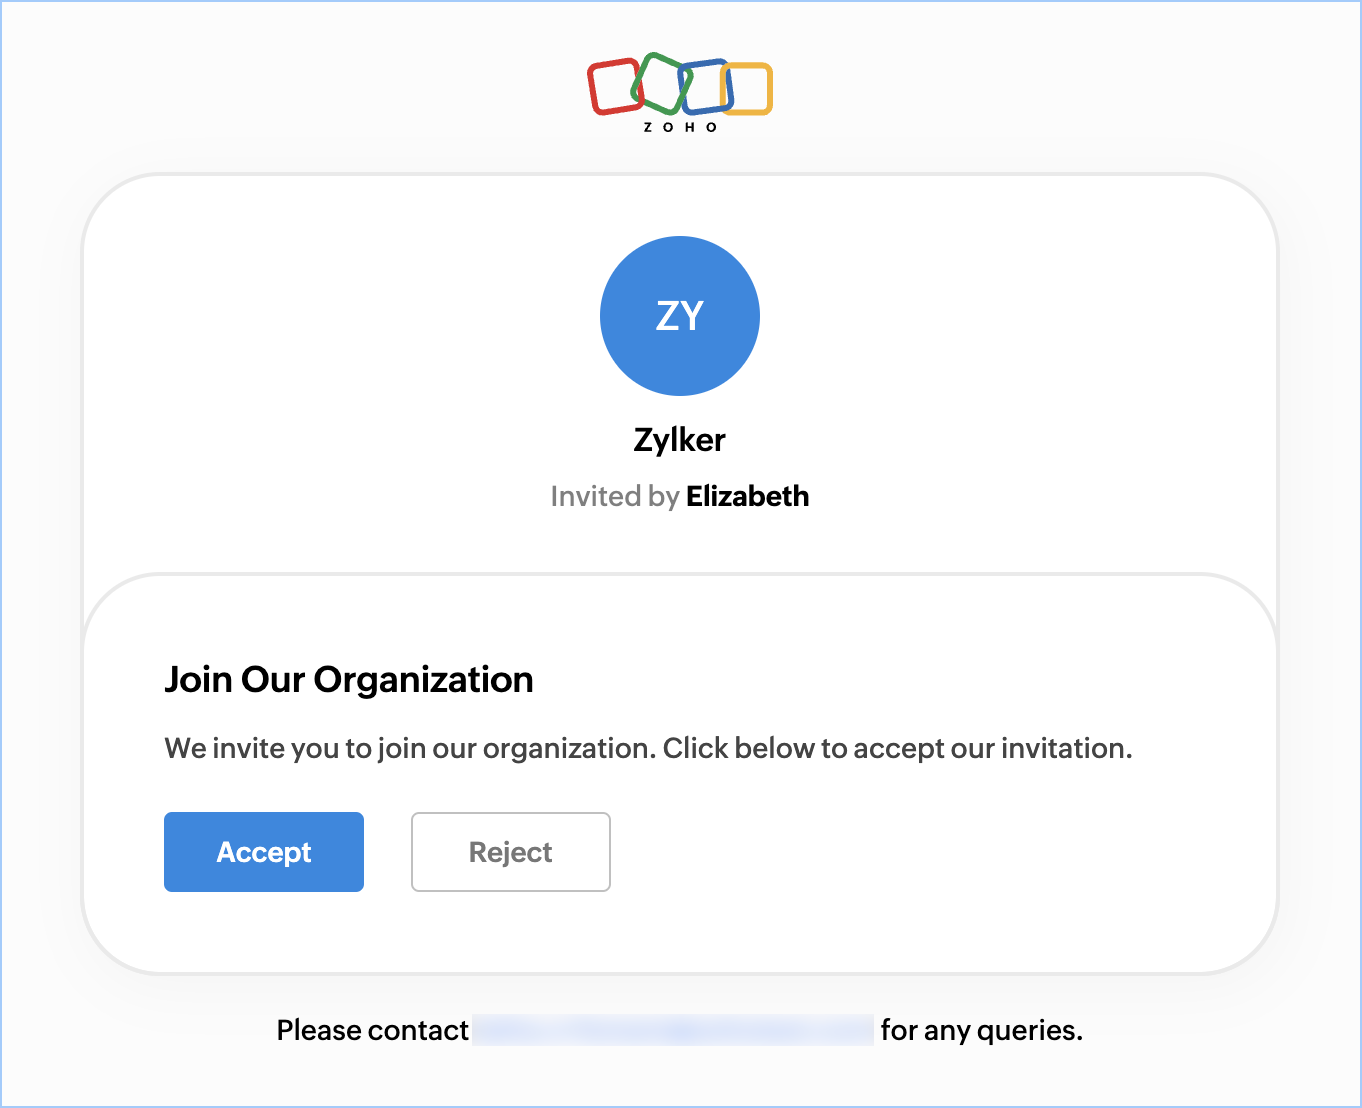
Task: Click the Zoho logo at top
Action: pos(680,93)
